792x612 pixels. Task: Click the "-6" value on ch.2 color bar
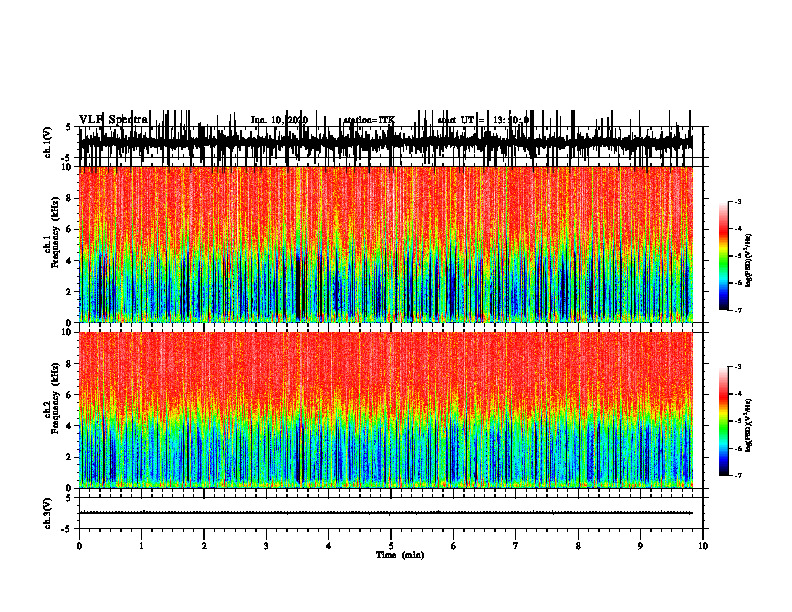737,448
